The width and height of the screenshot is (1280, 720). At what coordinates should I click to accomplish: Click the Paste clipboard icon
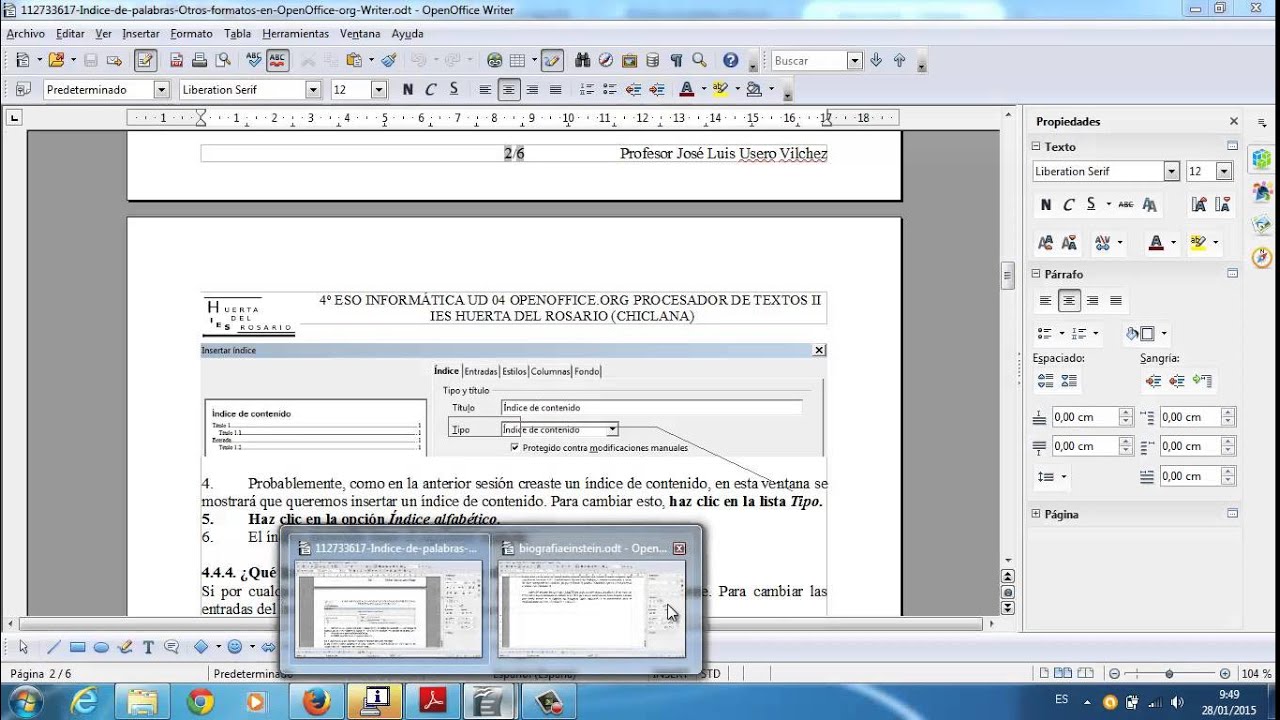coord(353,60)
